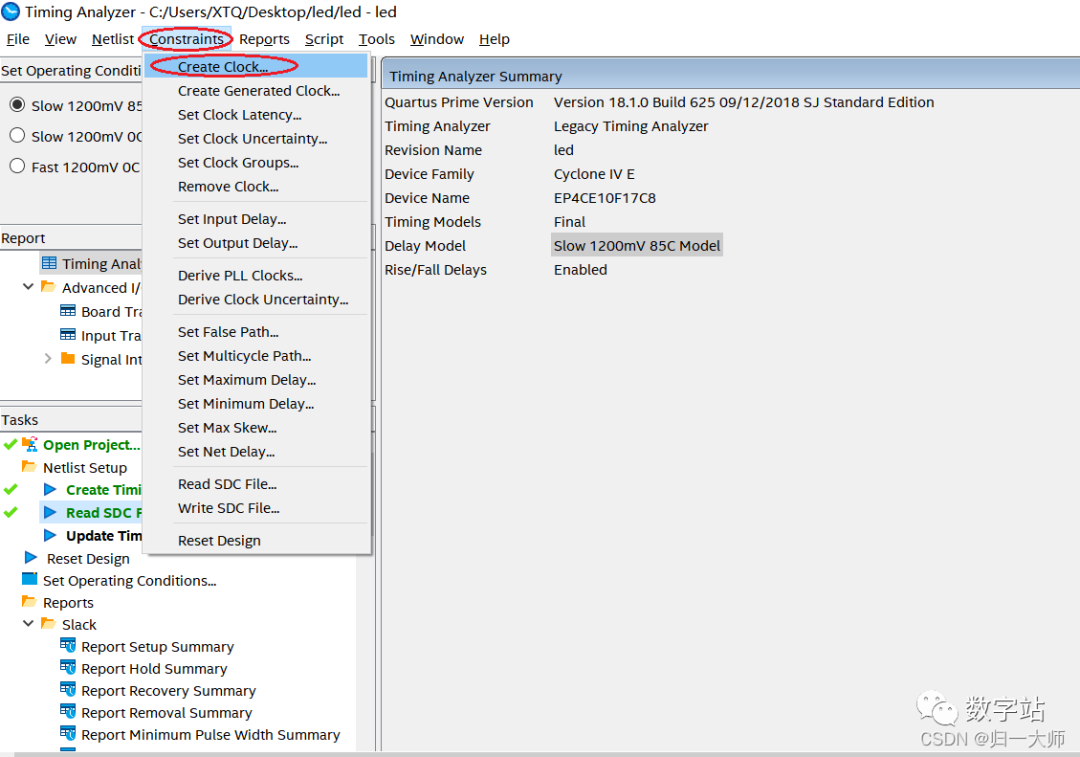Choose Set Max Skew... menu entry
The height and width of the screenshot is (757, 1080).
click(256, 428)
